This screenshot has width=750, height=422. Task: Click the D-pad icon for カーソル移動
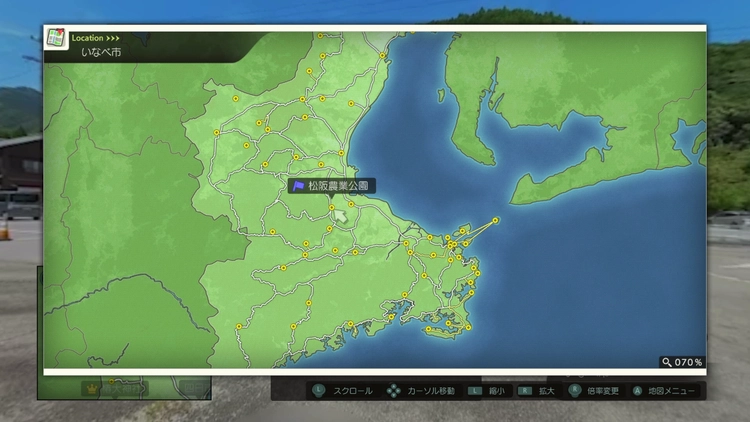(x=394, y=391)
